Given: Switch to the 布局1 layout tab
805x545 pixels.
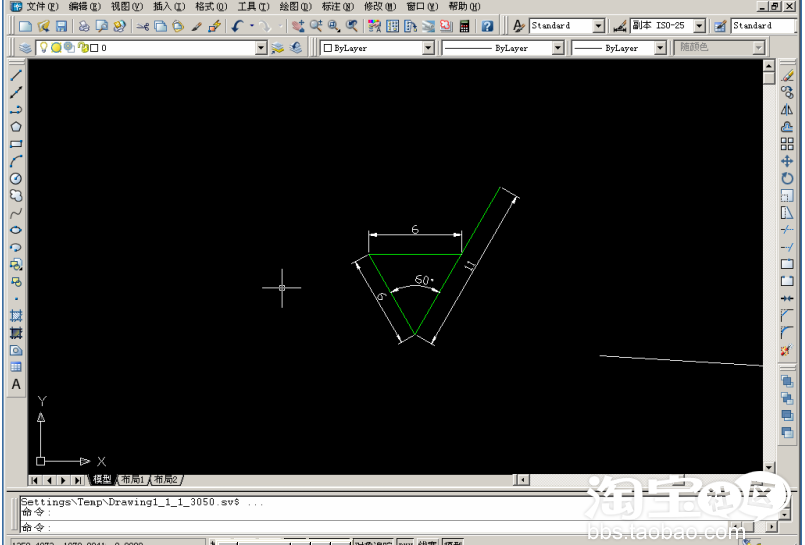Looking at the screenshot, I should pyautogui.click(x=133, y=480).
